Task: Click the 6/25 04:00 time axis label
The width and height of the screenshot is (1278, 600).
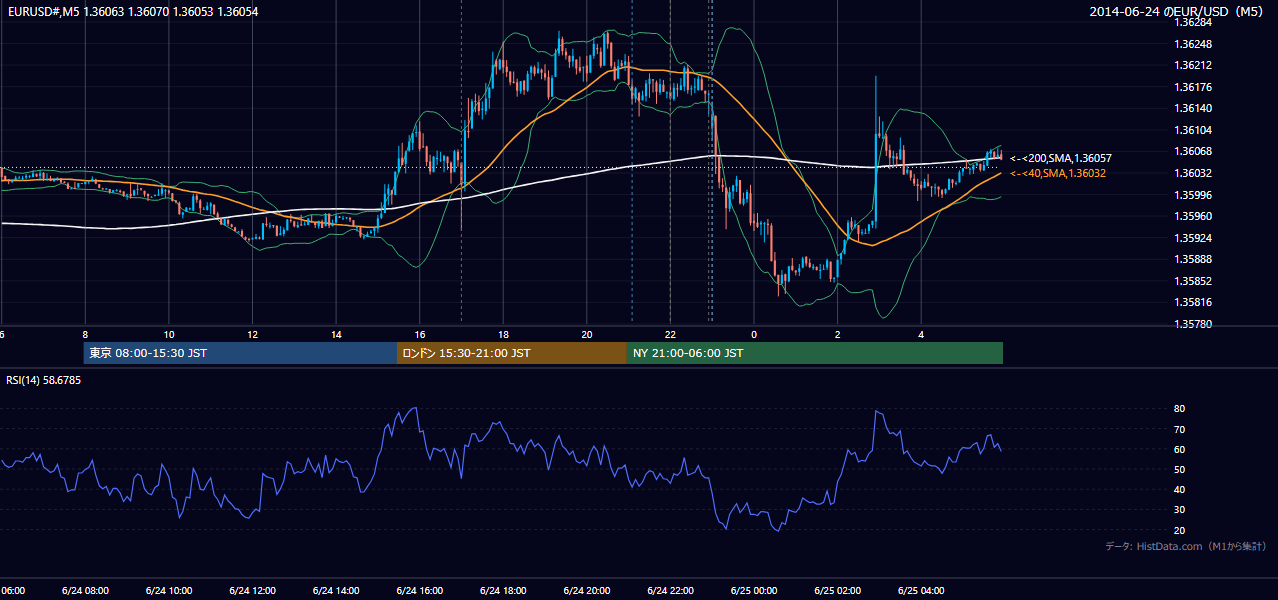Action: pyautogui.click(x=921, y=591)
